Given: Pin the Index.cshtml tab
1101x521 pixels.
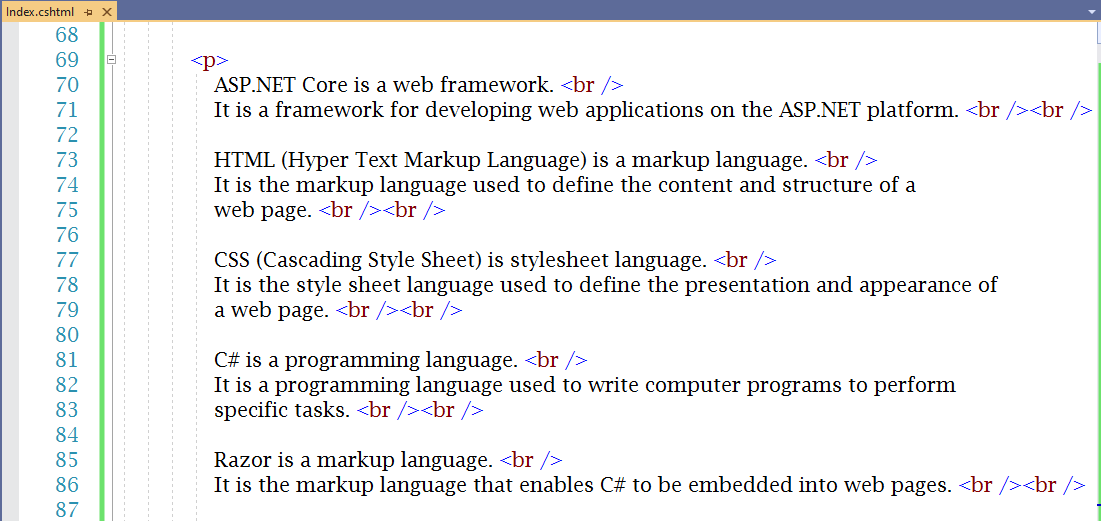Looking at the screenshot, I should (88, 12).
